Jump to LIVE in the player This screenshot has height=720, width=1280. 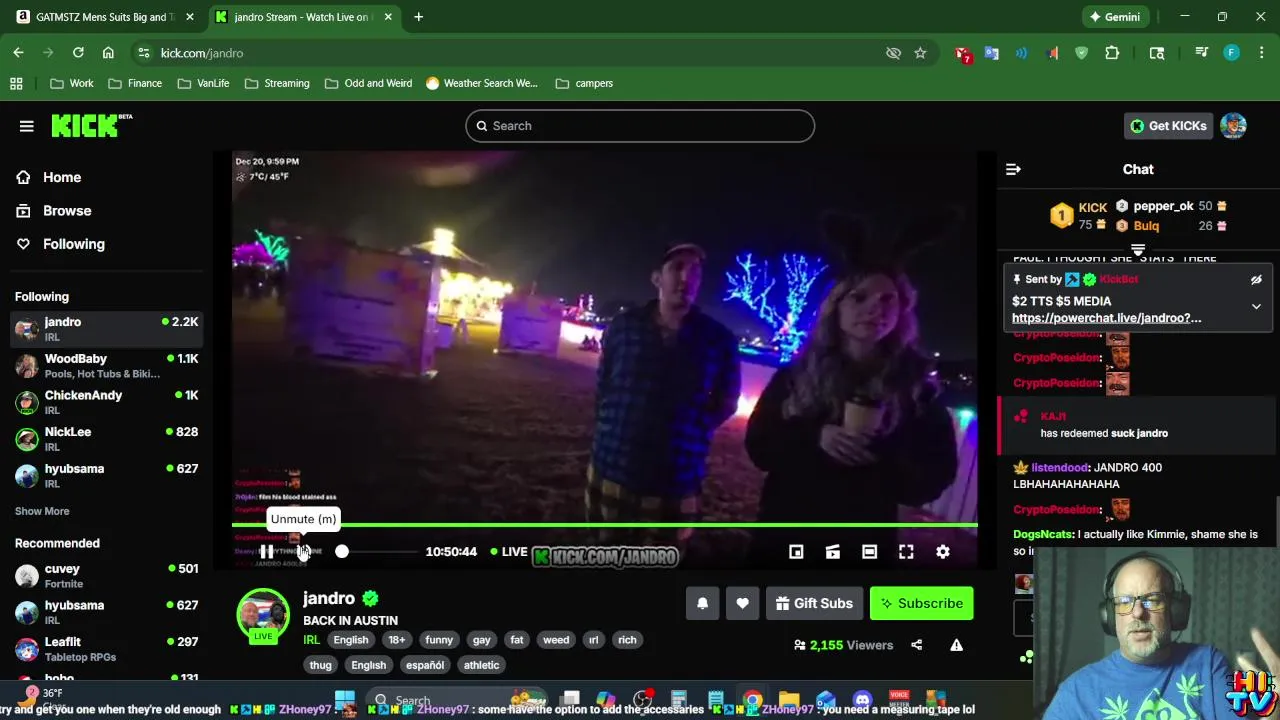[x=509, y=552]
